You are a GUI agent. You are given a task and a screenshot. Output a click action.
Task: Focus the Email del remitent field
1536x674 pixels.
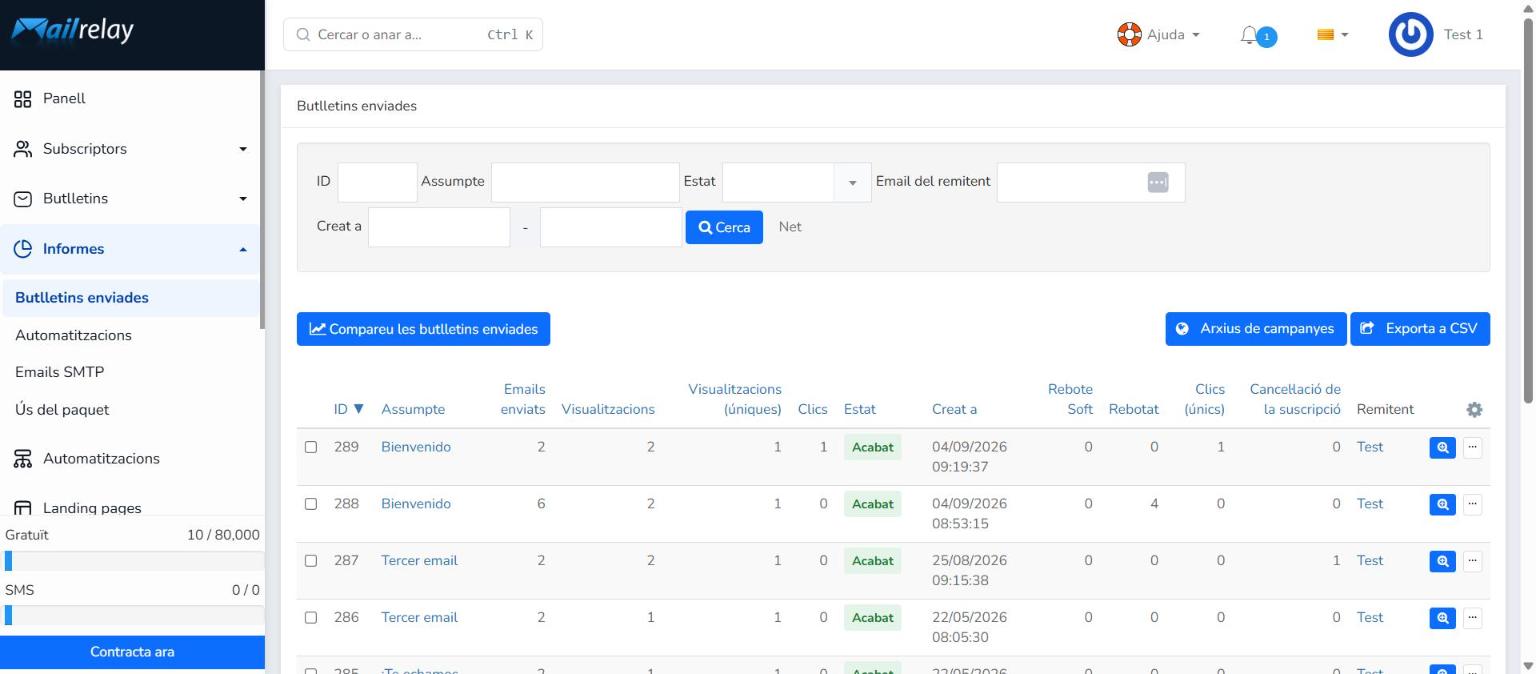point(1091,182)
